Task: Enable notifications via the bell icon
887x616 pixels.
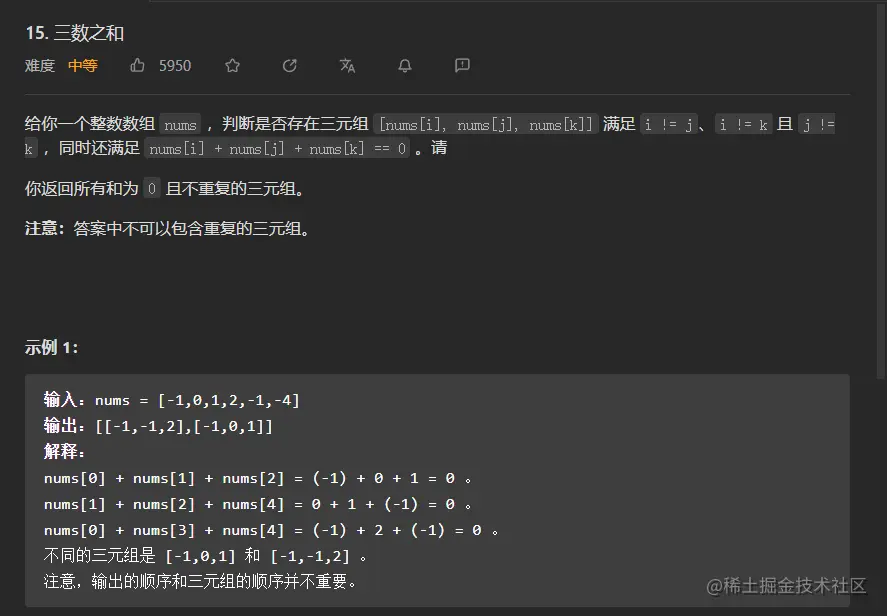Action: tap(404, 65)
